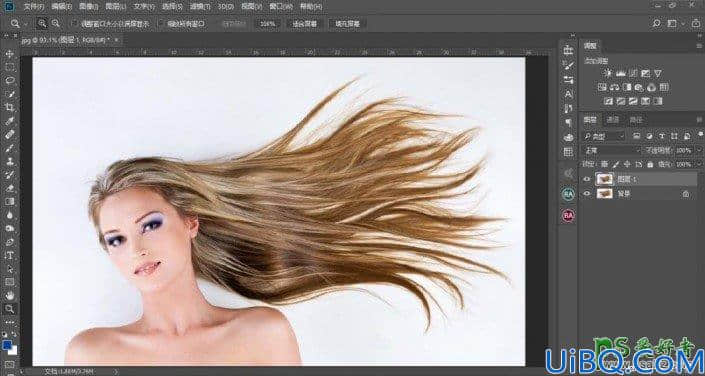Open the Paragraph panel icon

point(569,122)
